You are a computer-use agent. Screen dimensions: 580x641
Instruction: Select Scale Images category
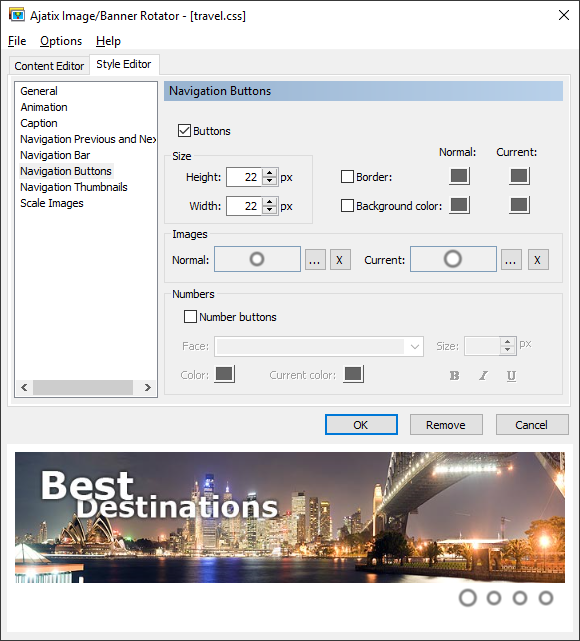point(52,203)
